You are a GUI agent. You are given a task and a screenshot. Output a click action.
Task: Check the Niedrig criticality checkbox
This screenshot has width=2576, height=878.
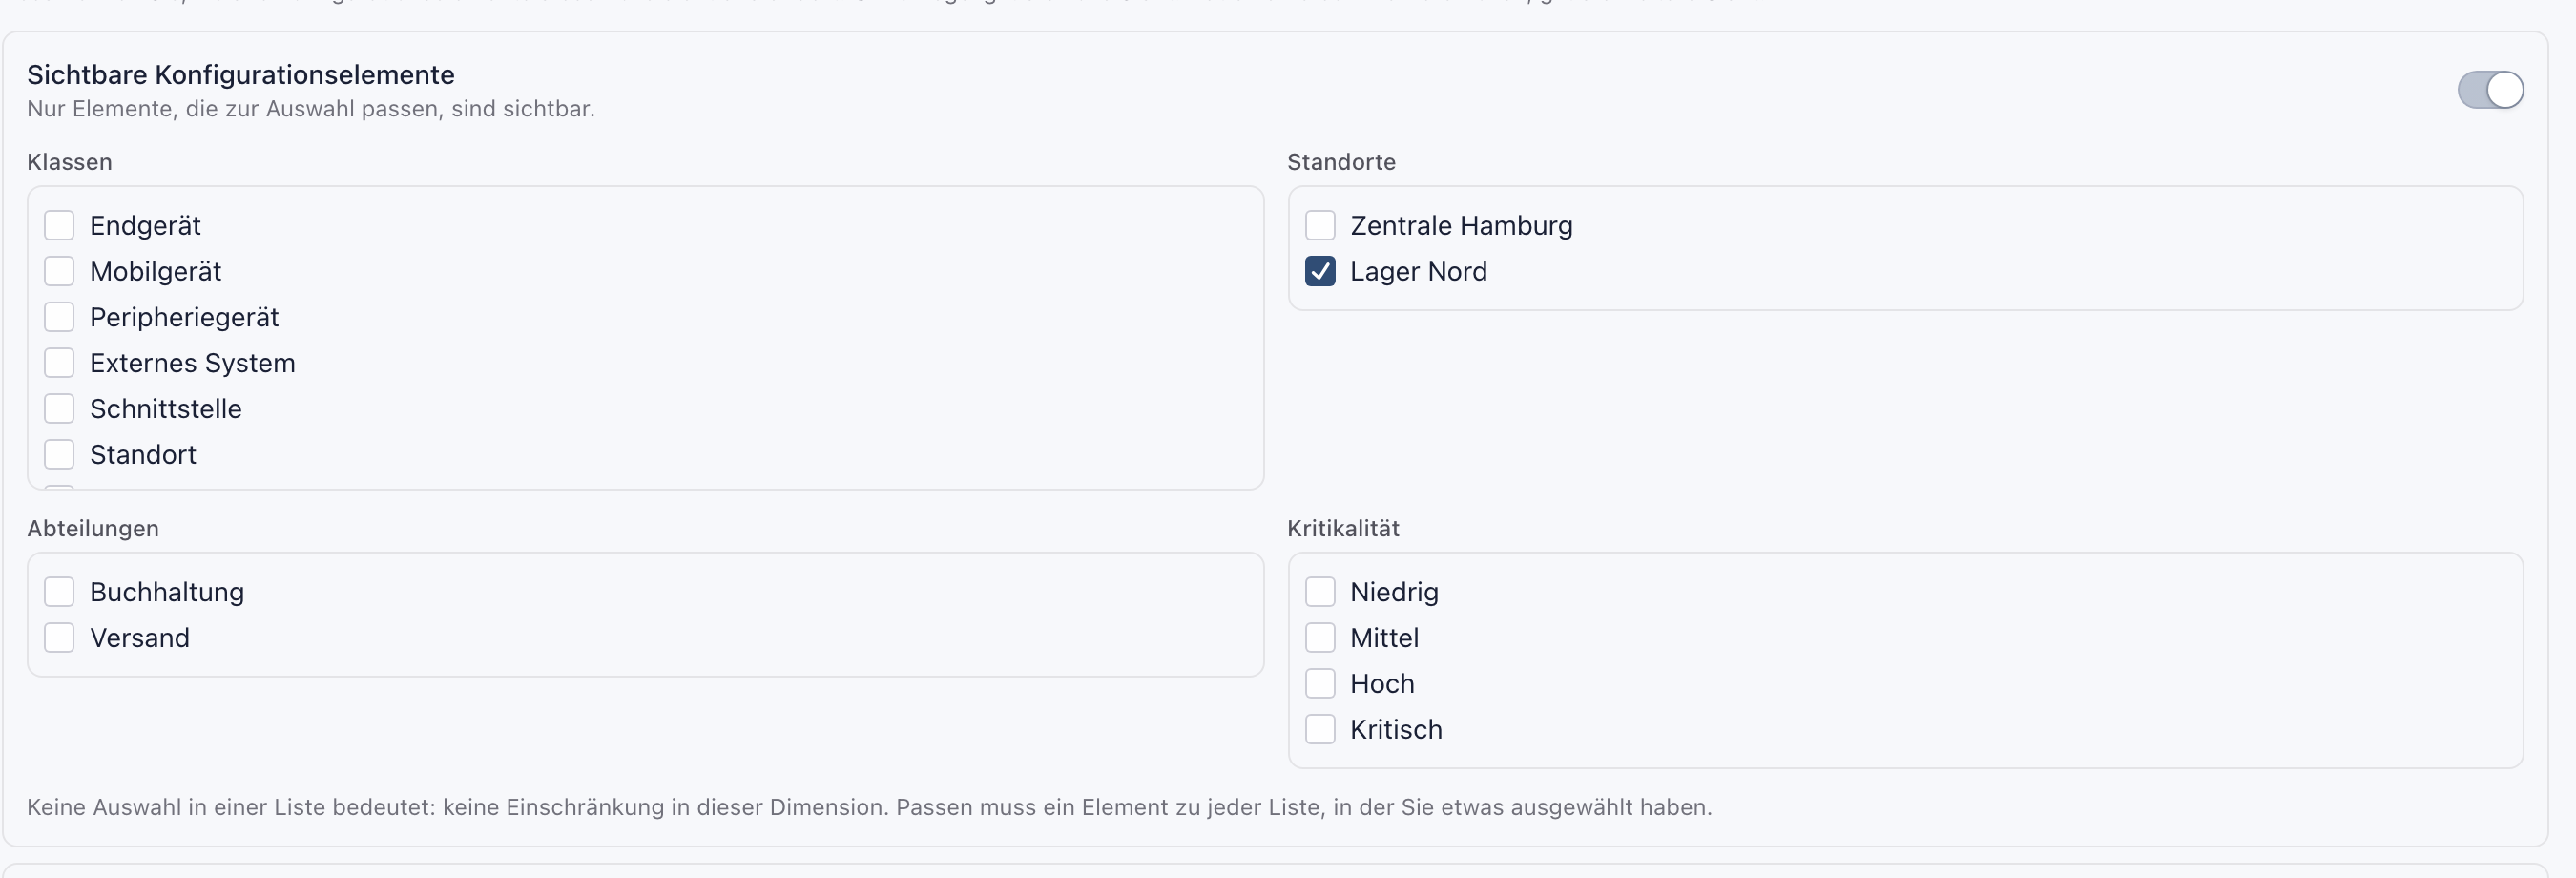(1320, 592)
